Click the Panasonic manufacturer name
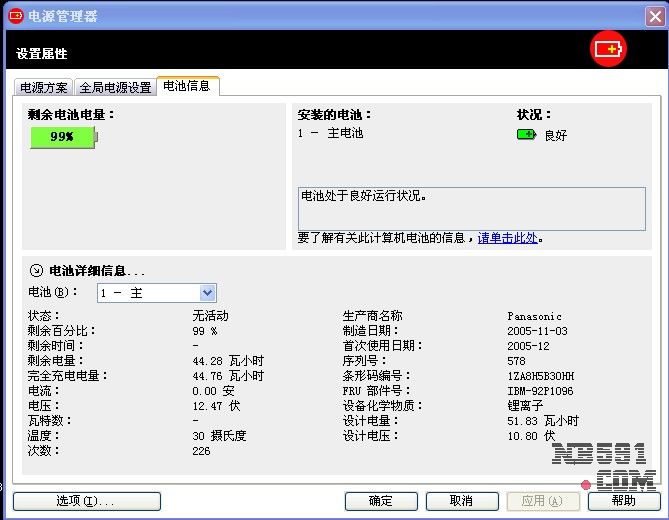Viewport: 669px width, 520px height. tap(534, 316)
